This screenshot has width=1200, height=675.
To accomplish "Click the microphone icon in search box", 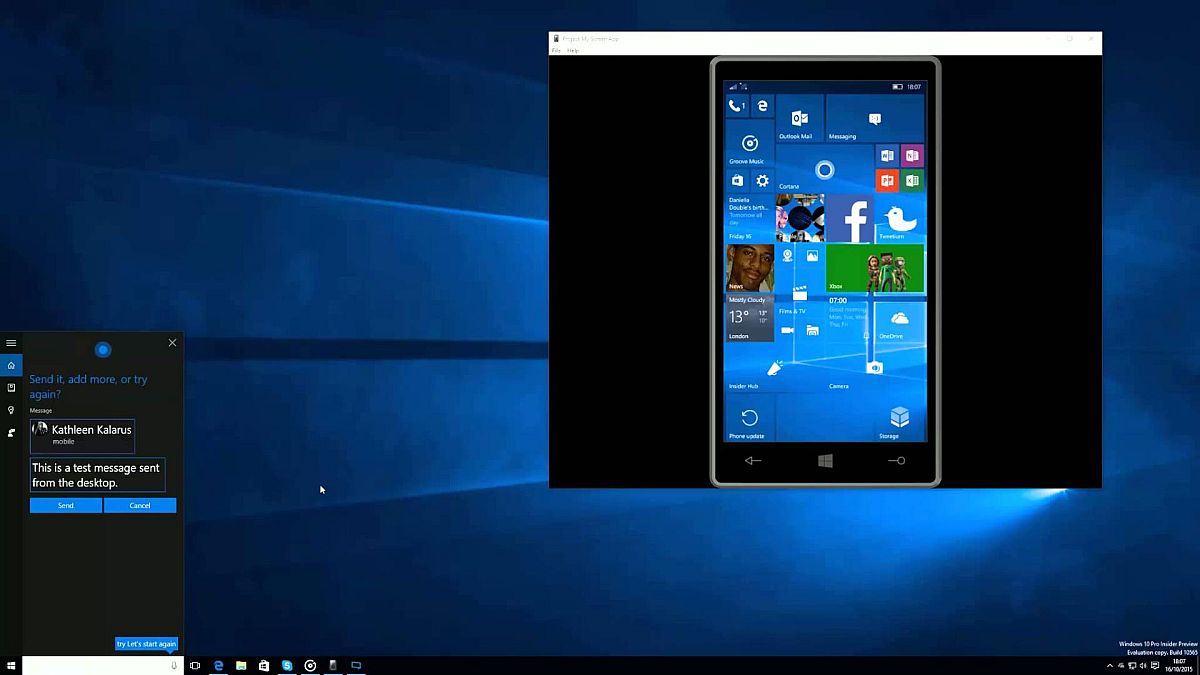I will [174, 665].
